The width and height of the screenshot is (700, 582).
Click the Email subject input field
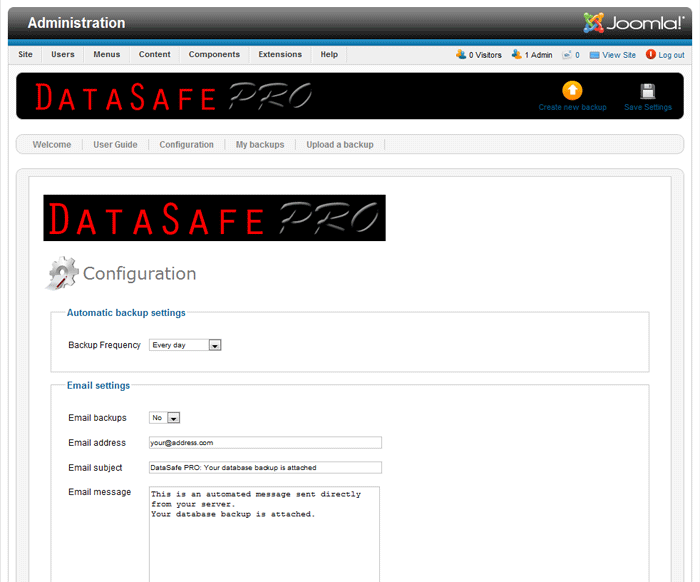[265, 468]
